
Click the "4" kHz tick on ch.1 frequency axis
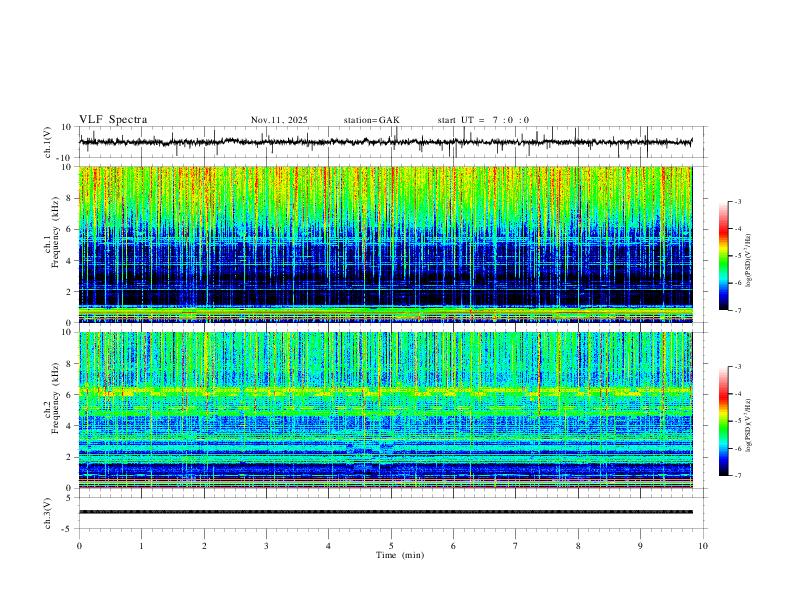69,261
